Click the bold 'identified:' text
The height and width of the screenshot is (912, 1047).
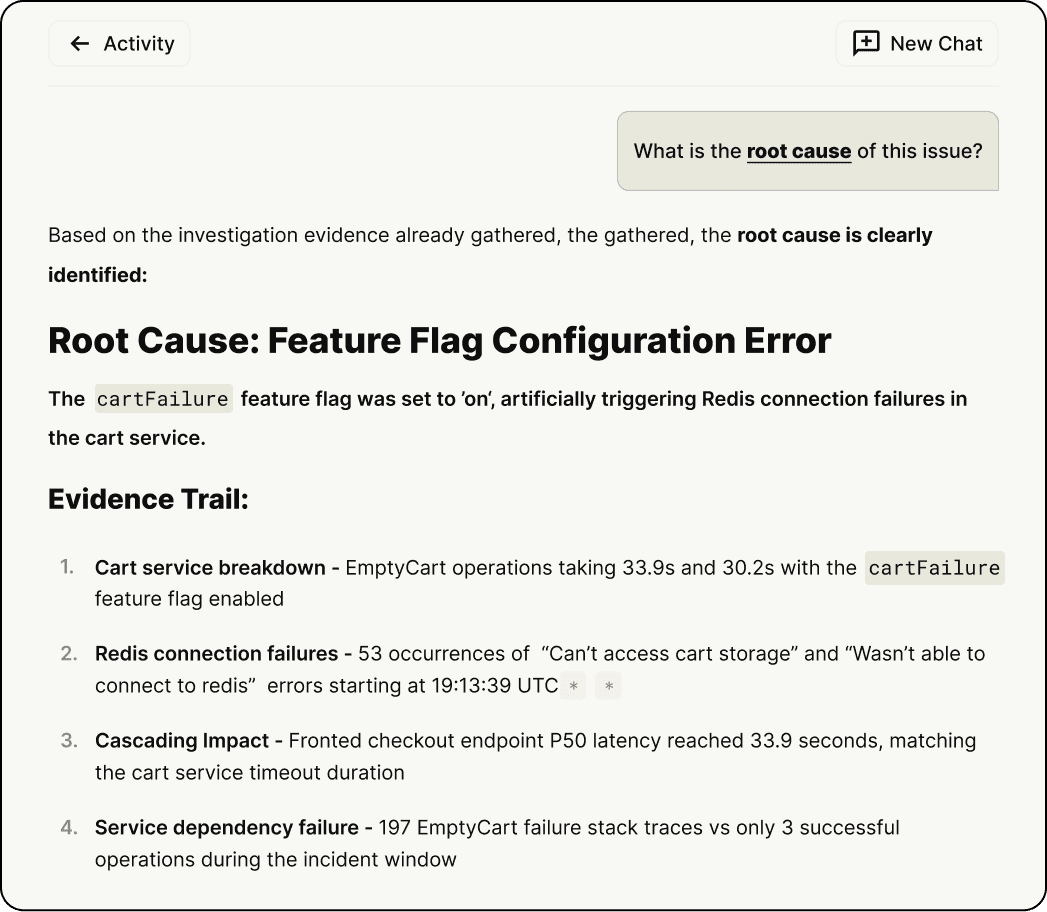[x=98, y=275]
